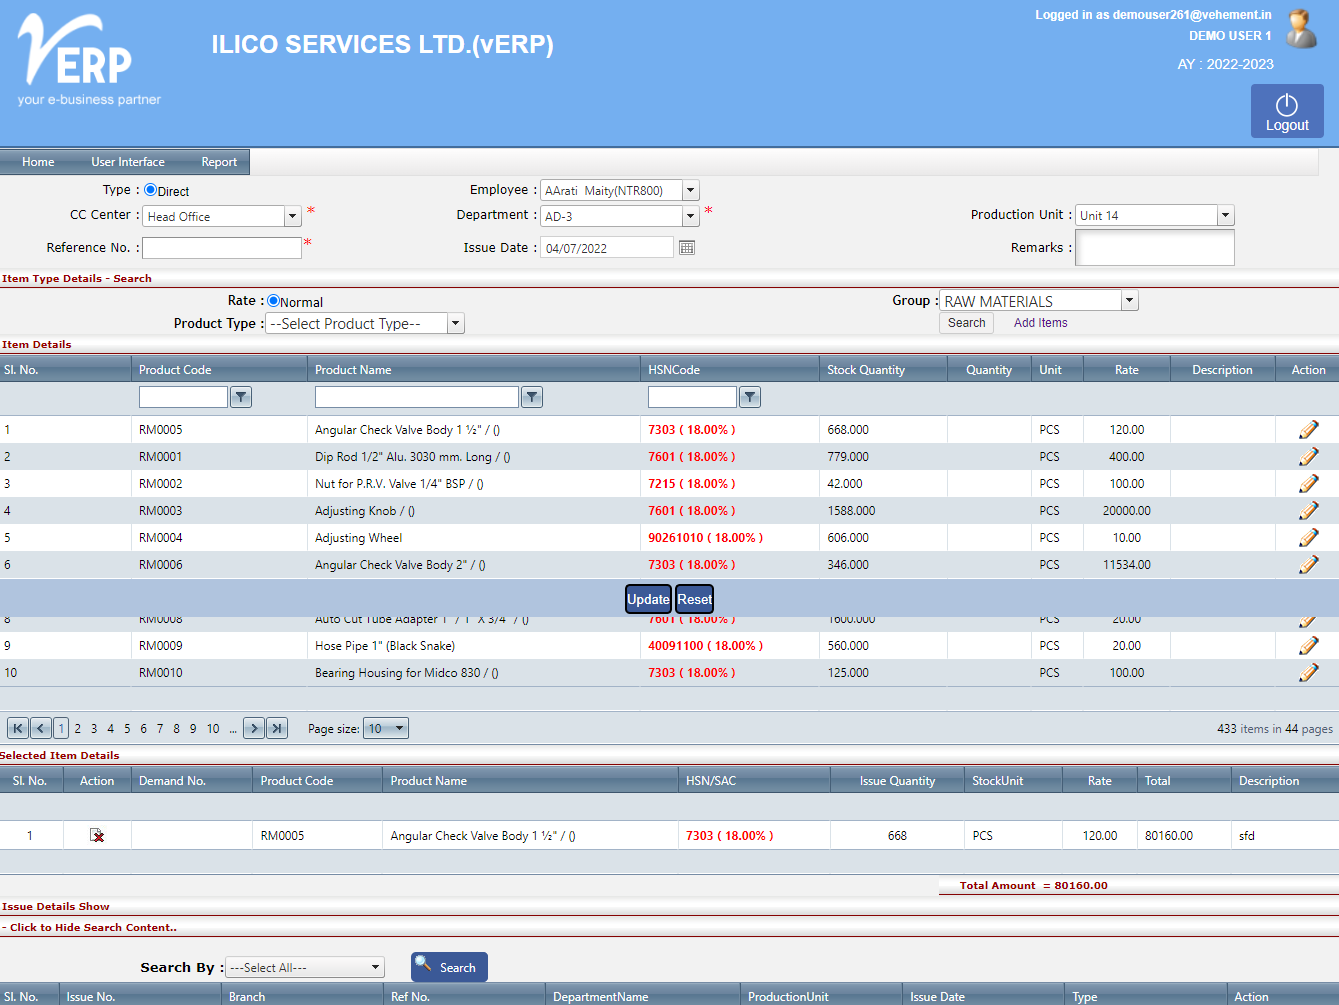The image size is (1339, 1005).
Task: Focus the Product Code filter input
Action: pyautogui.click(x=184, y=397)
